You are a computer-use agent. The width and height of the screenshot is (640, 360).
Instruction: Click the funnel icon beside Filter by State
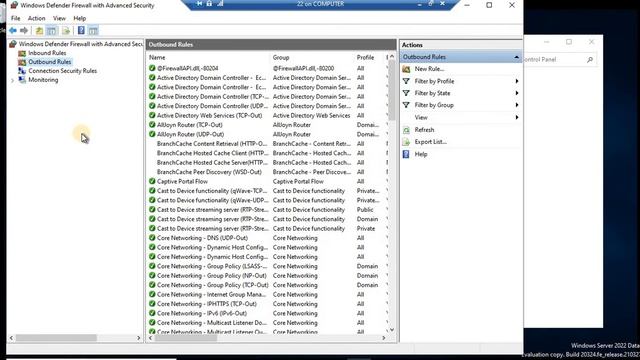click(406, 93)
